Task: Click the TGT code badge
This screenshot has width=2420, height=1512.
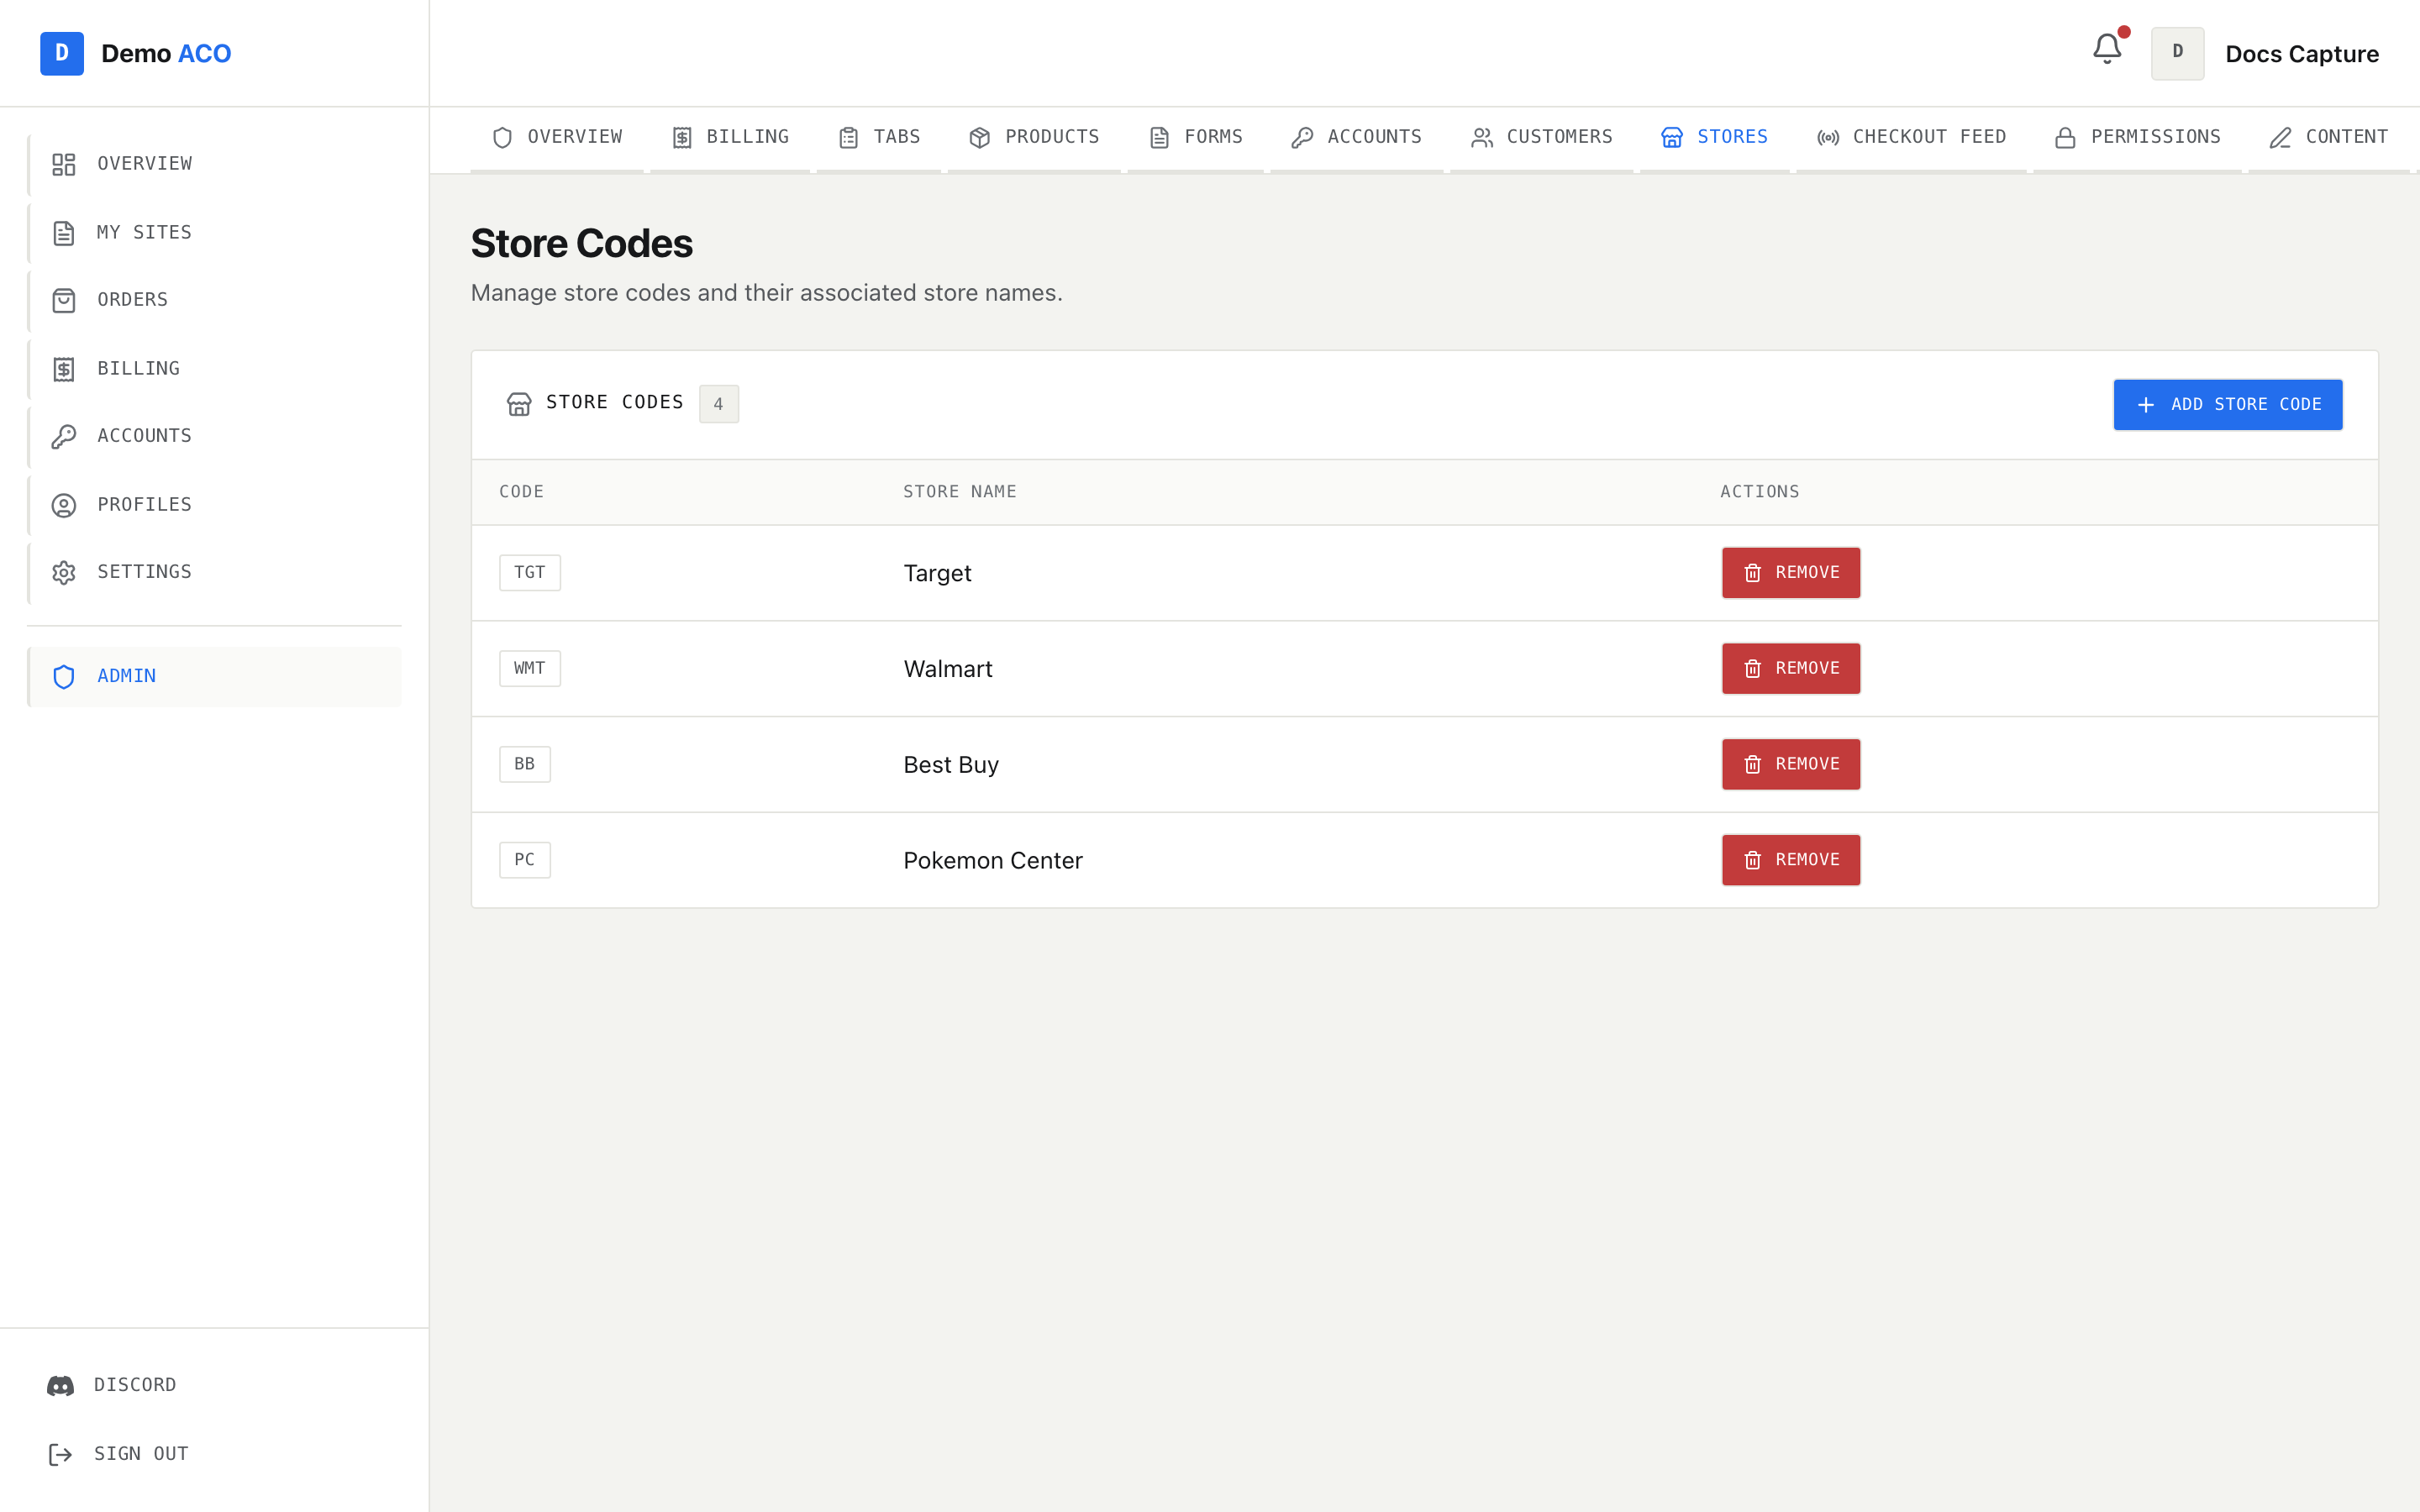Action: tap(530, 573)
